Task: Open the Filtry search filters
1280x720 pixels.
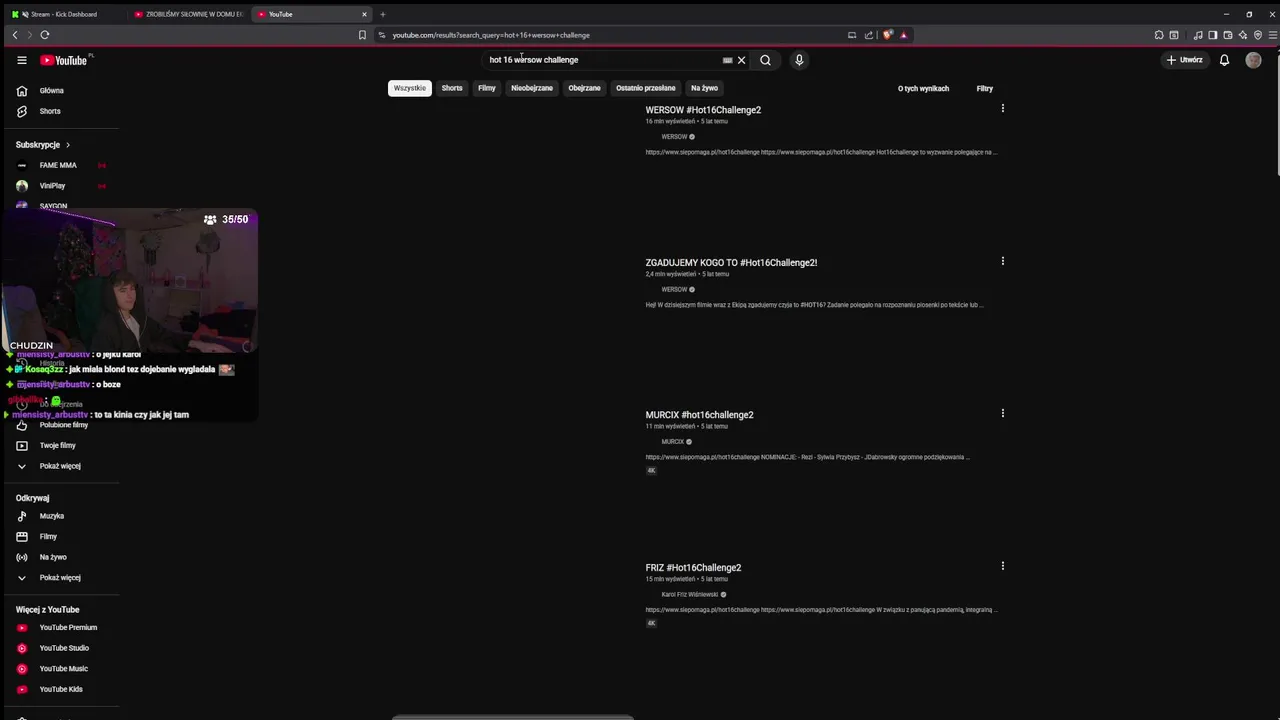Action: 985,88
